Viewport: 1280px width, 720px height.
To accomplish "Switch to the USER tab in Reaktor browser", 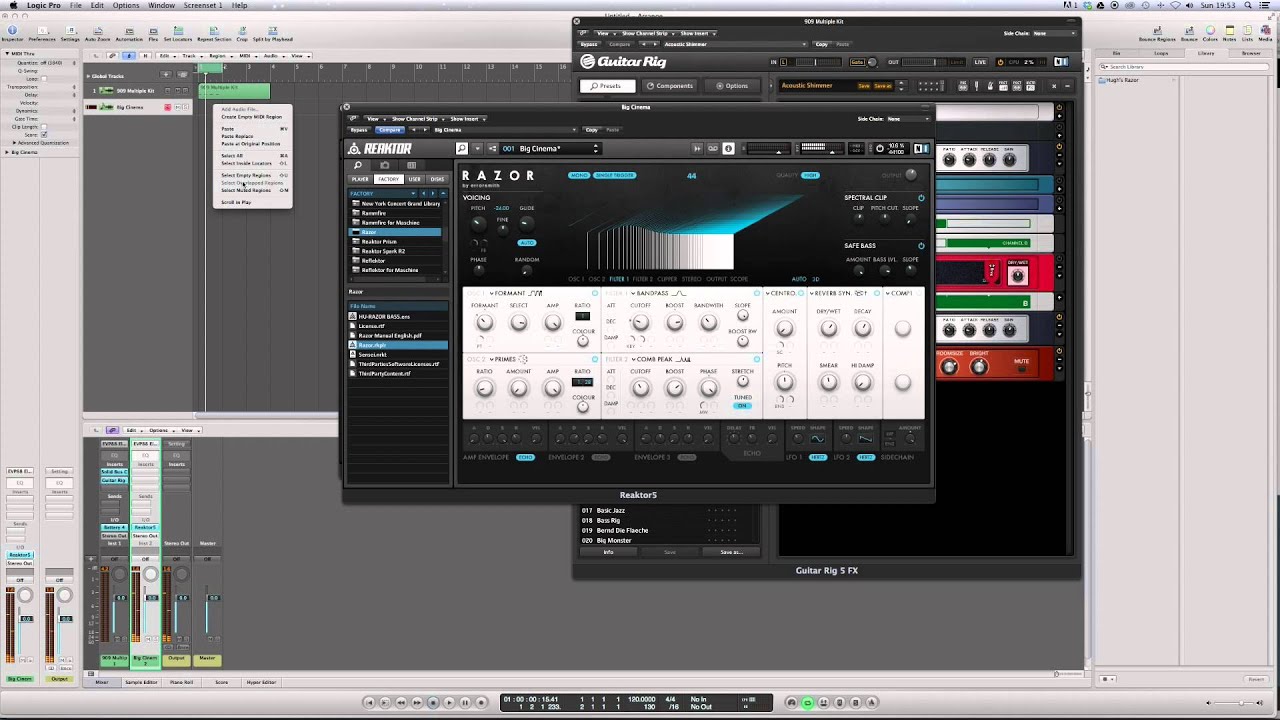I will click(x=414, y=179).
